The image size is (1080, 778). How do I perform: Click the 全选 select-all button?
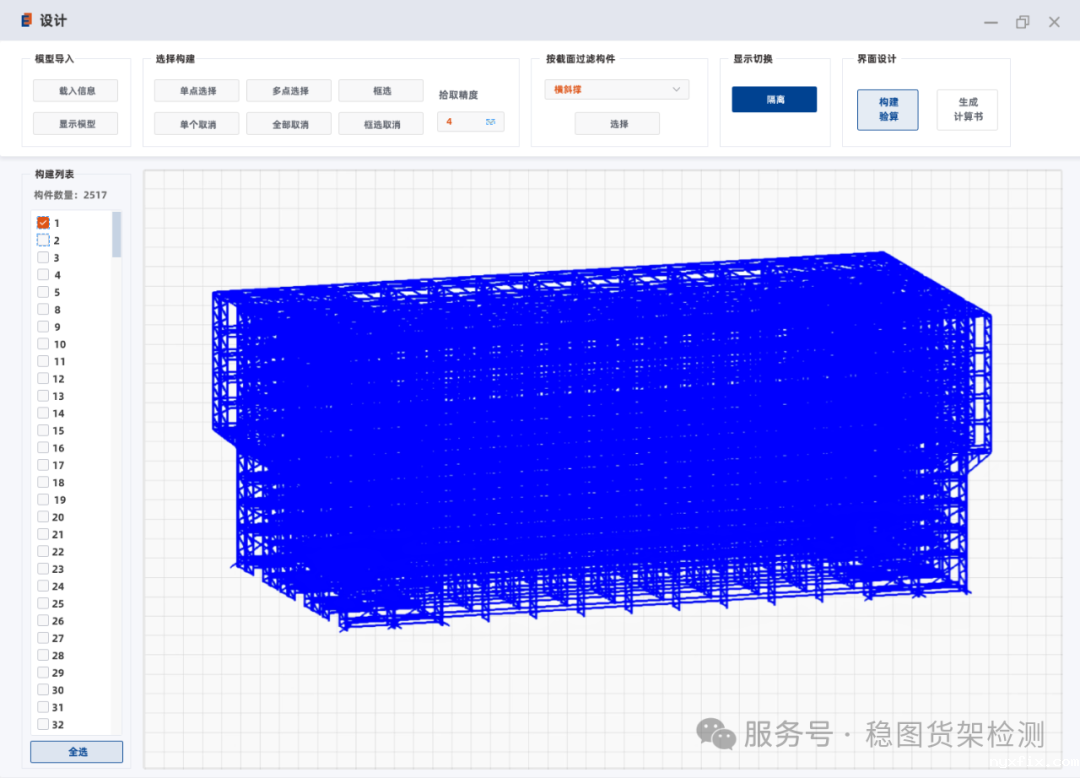coord(77,752)
